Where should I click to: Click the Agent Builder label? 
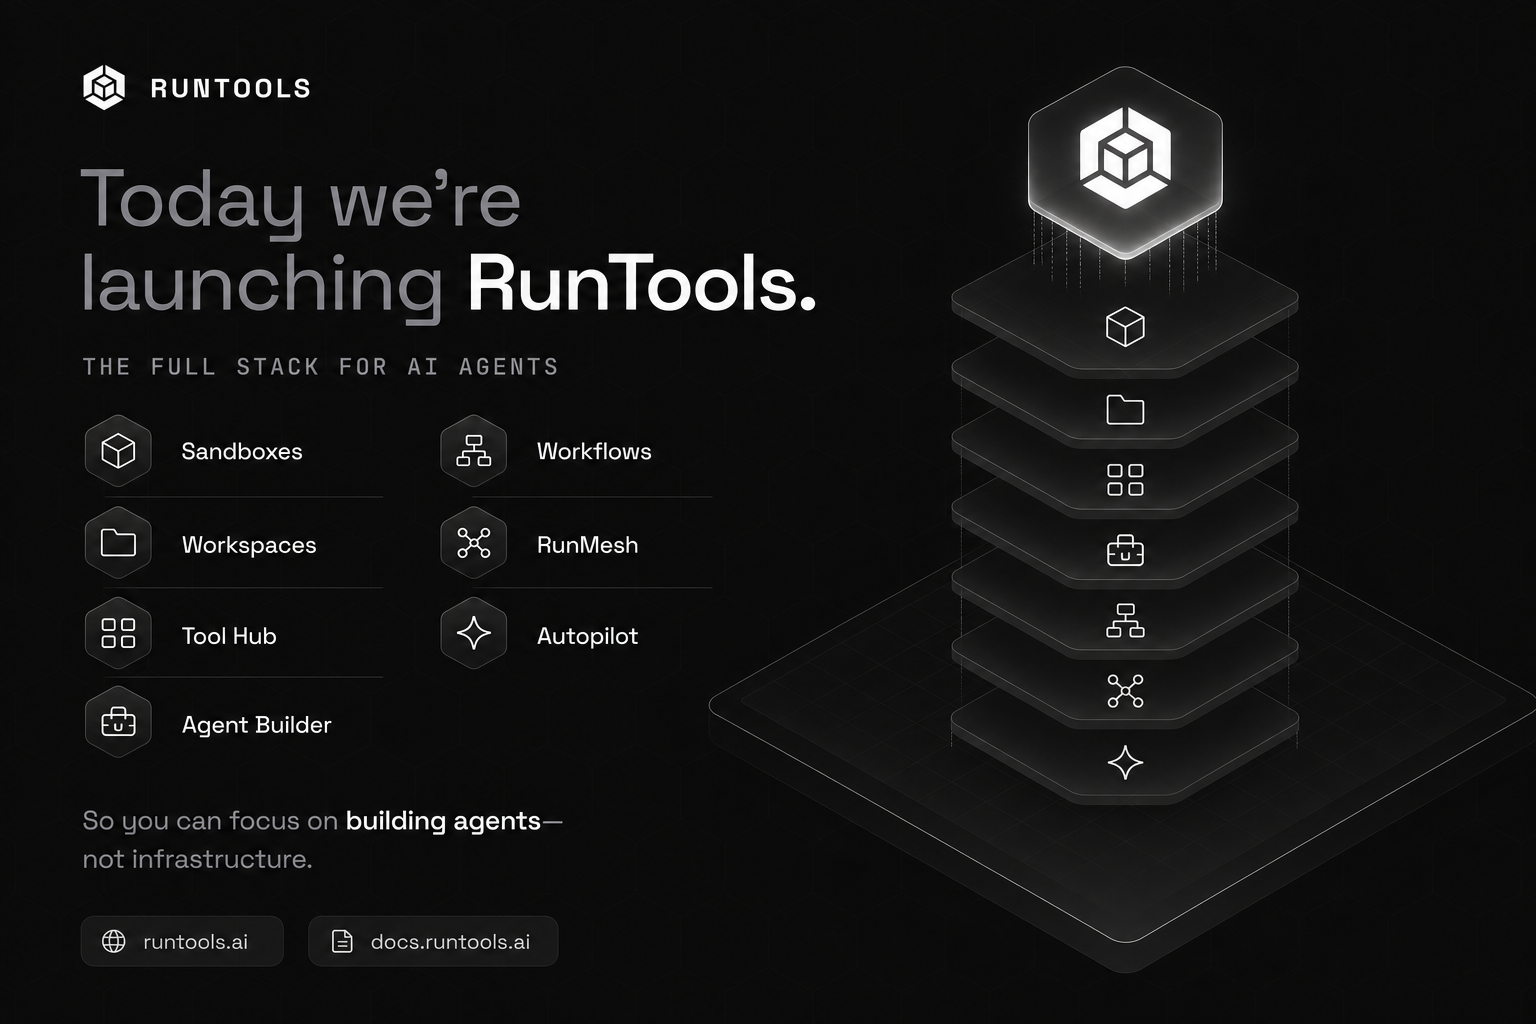click(256, 725)
